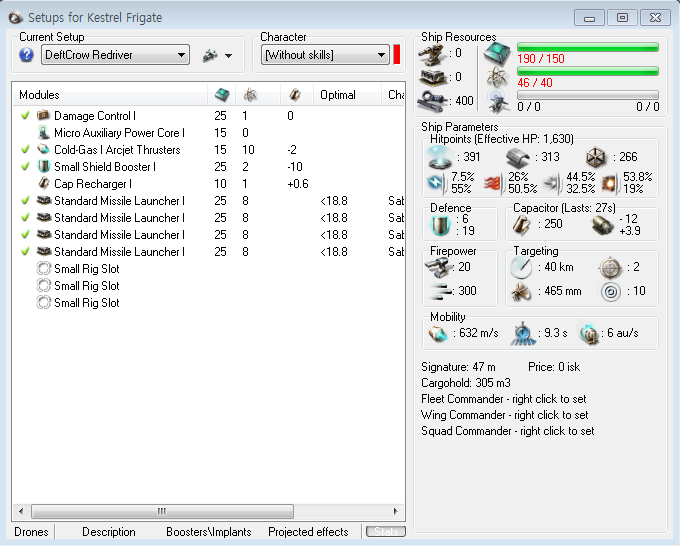680x546 pixels.
Task: Sort by the Modules column header
Action: (x=110, y=95)
